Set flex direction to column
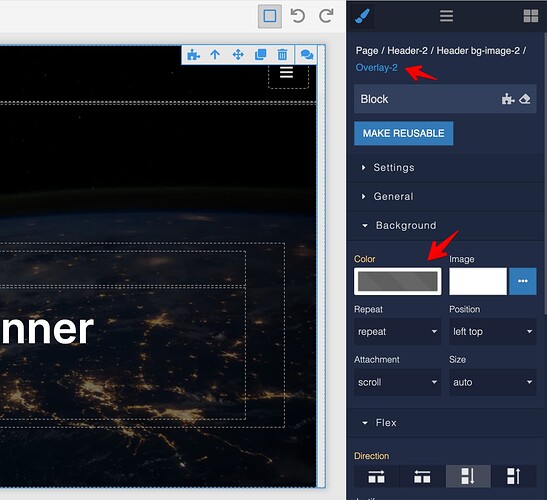The width and height of the screenshot is (547, 500). coord(468,476)
